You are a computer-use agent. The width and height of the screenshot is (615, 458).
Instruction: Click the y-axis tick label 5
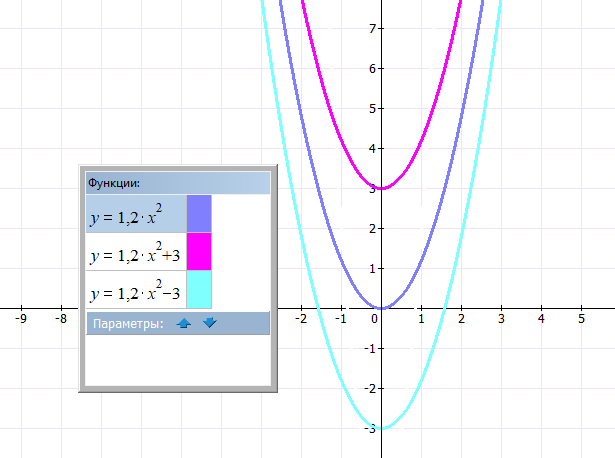371,108
